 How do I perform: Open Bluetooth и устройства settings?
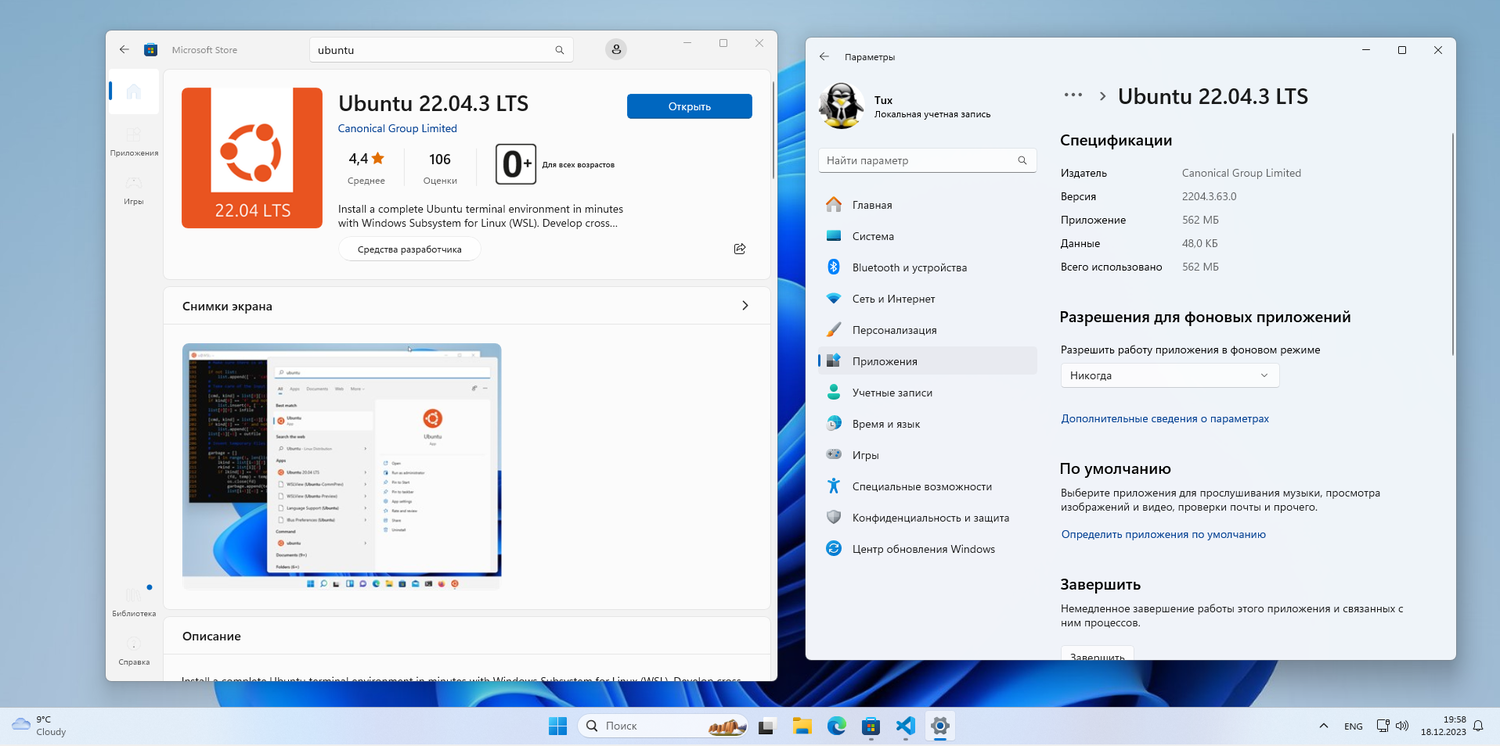tap(927, 267)
